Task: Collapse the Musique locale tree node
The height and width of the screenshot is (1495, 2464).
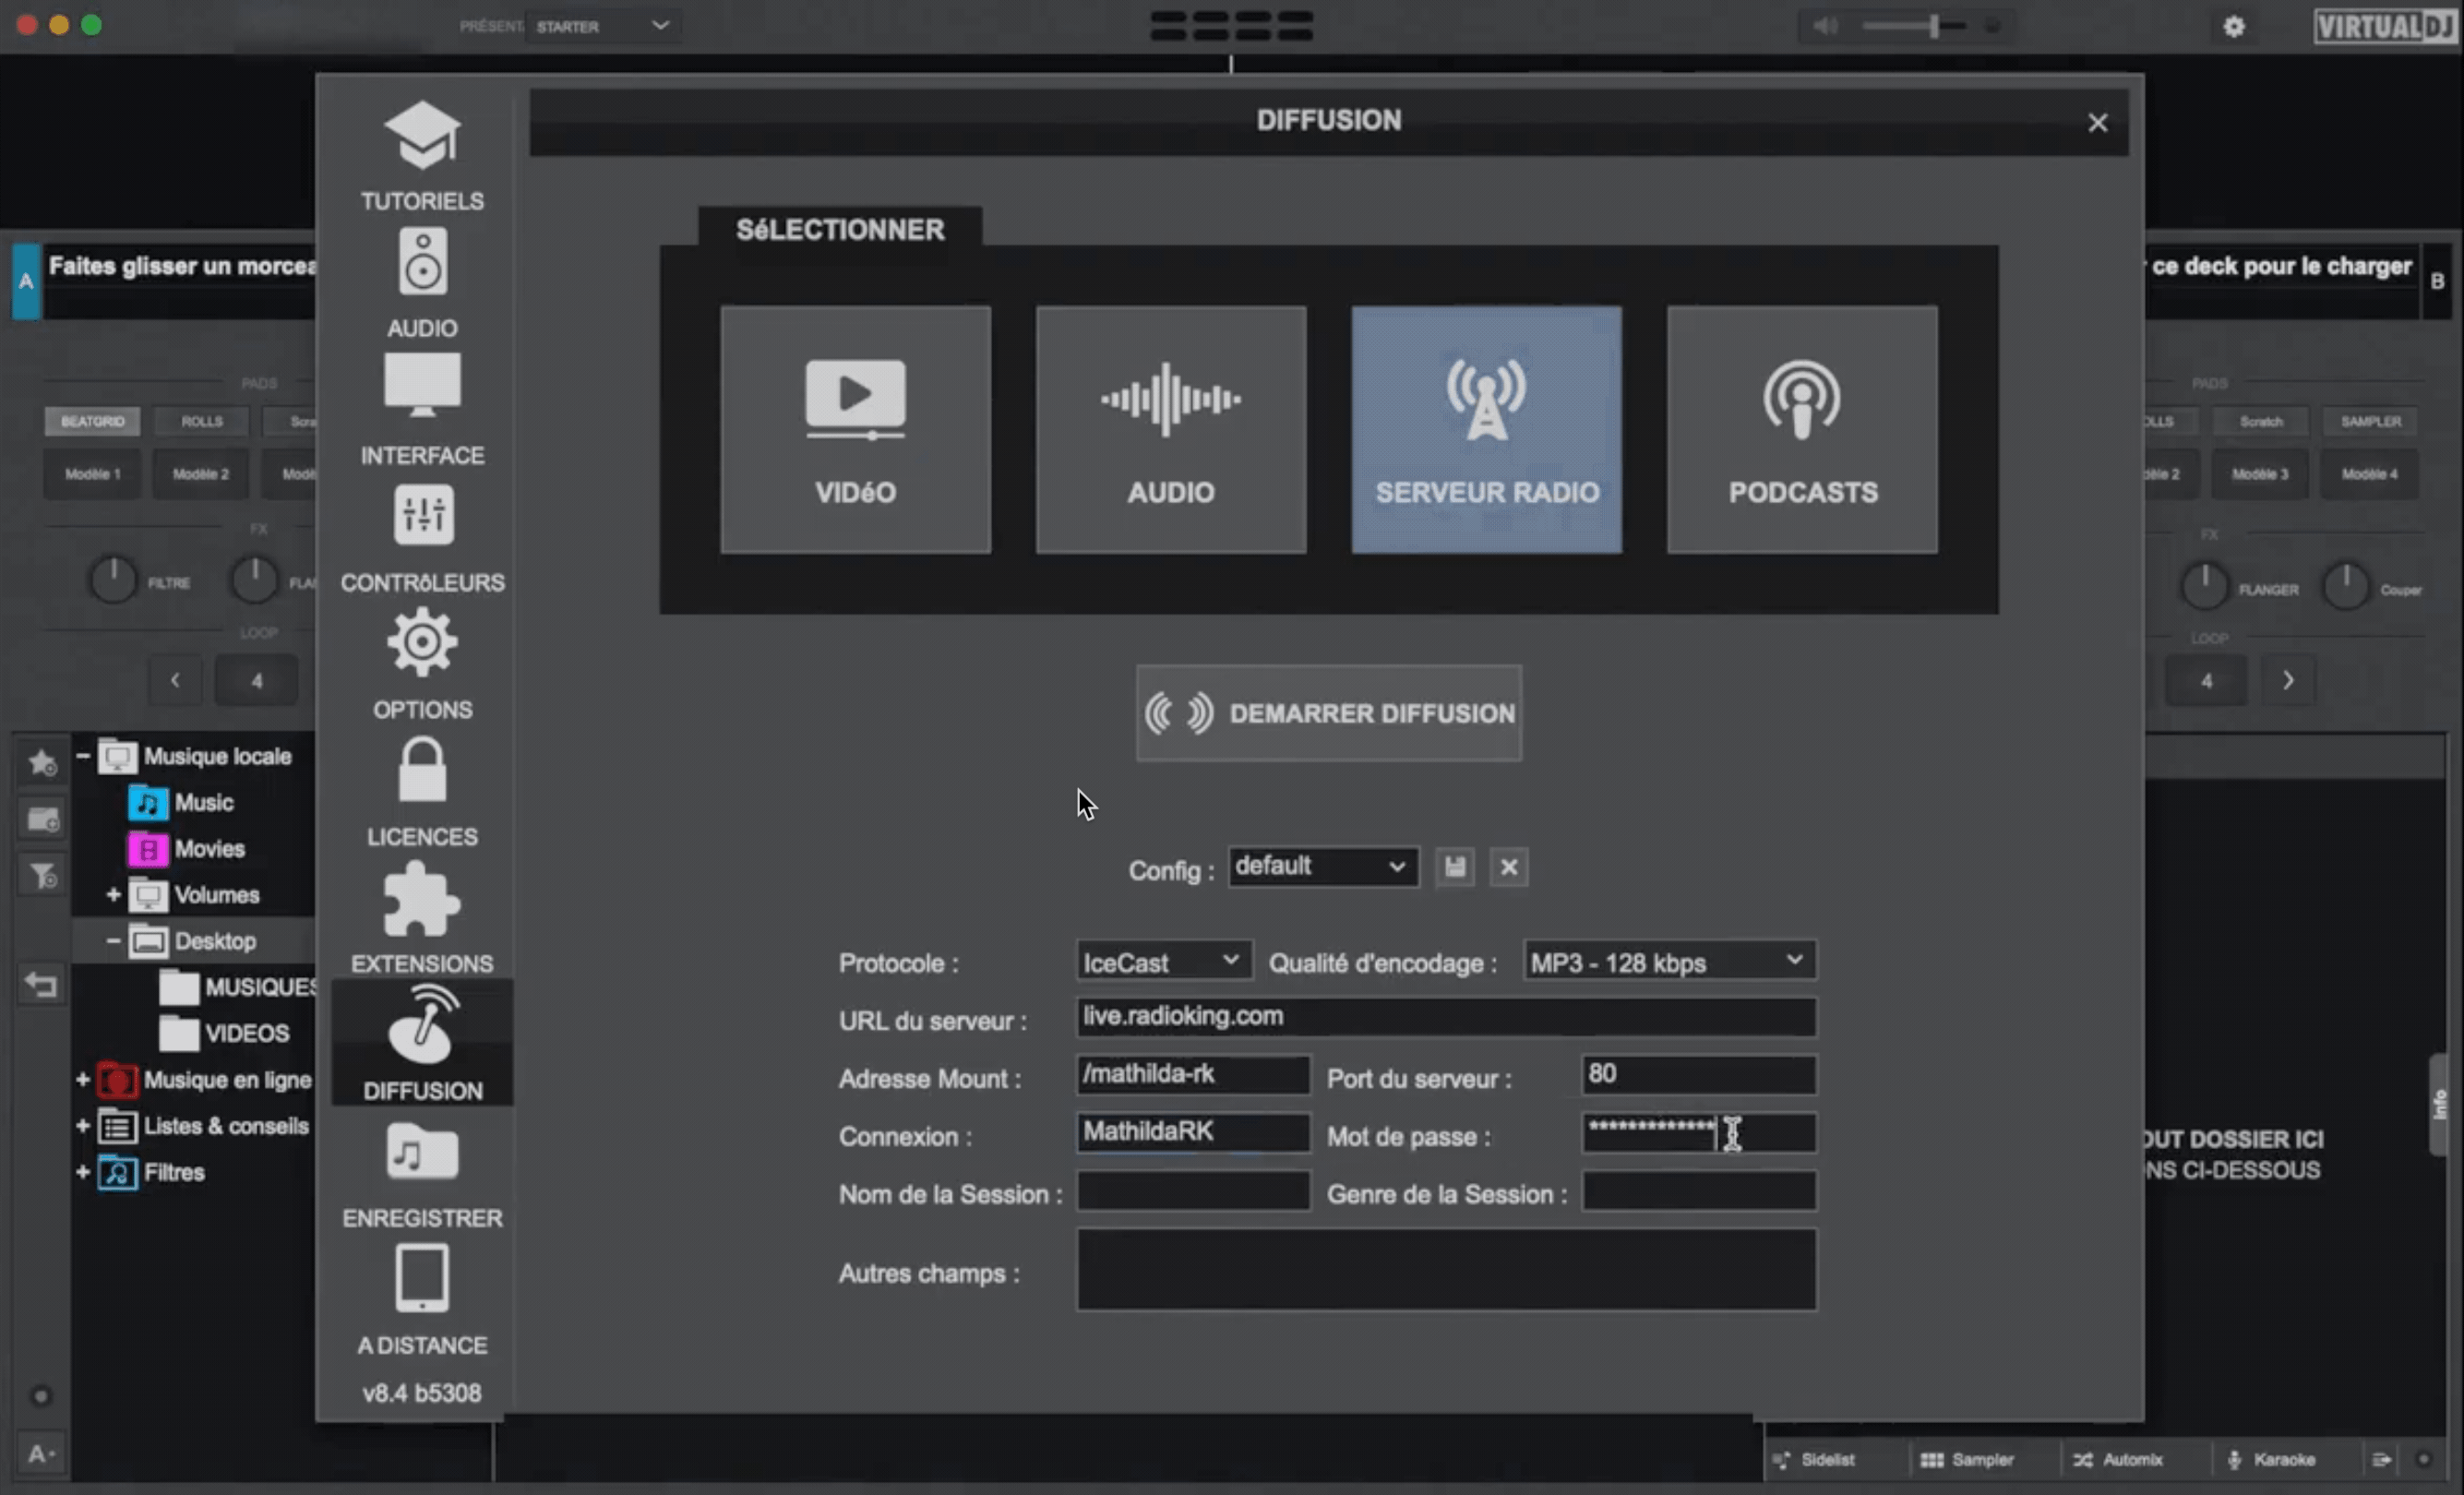Action: tap(83, 756)
